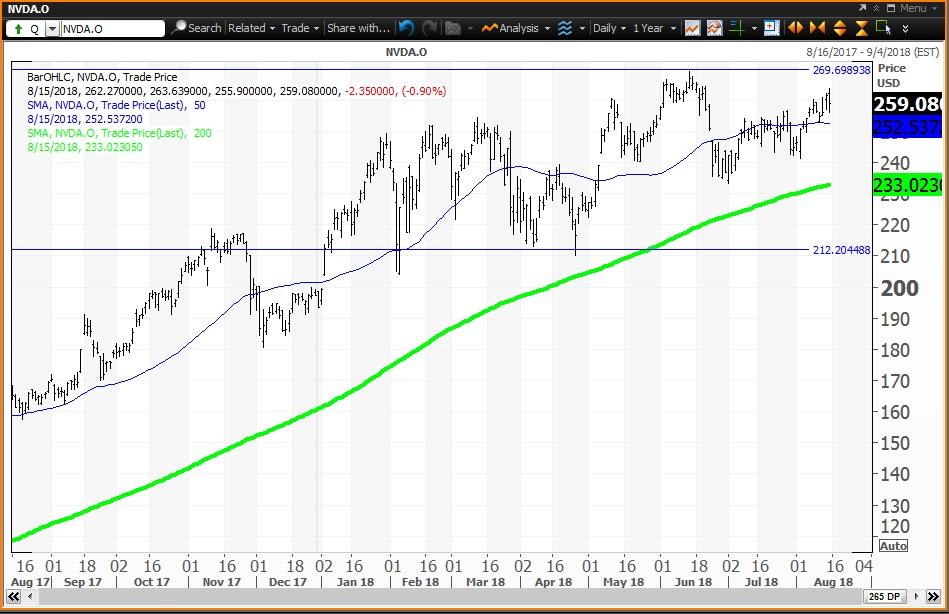
Task: Click the pop-out arrow icon in title bar
Action: (862, 8)
